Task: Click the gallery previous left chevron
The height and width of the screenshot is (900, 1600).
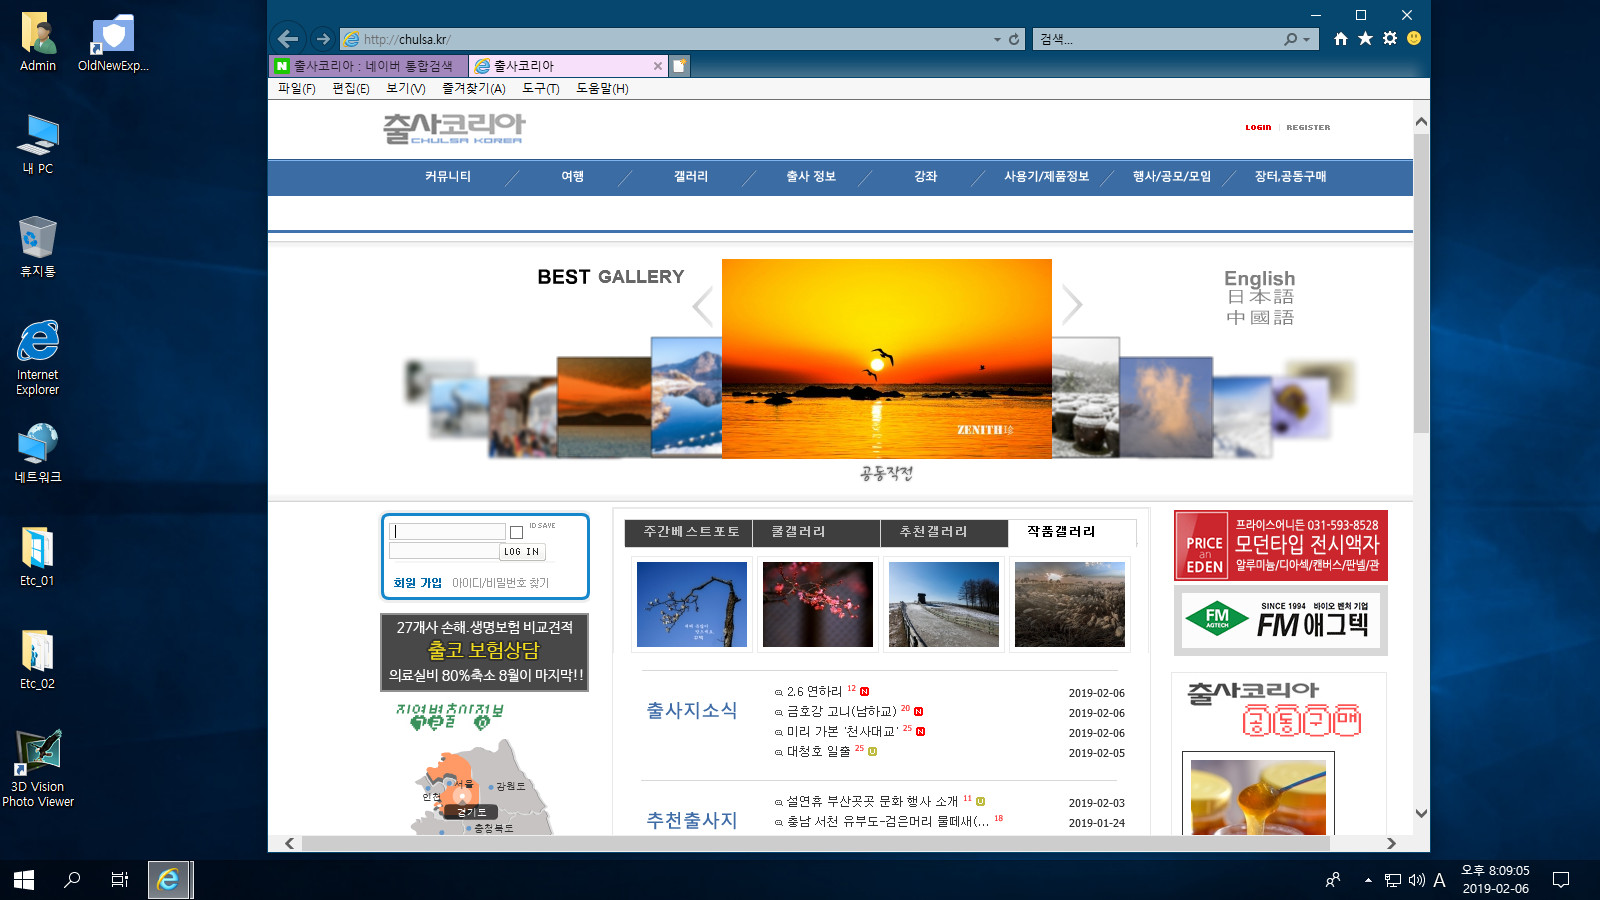Action: coord(703,306)
